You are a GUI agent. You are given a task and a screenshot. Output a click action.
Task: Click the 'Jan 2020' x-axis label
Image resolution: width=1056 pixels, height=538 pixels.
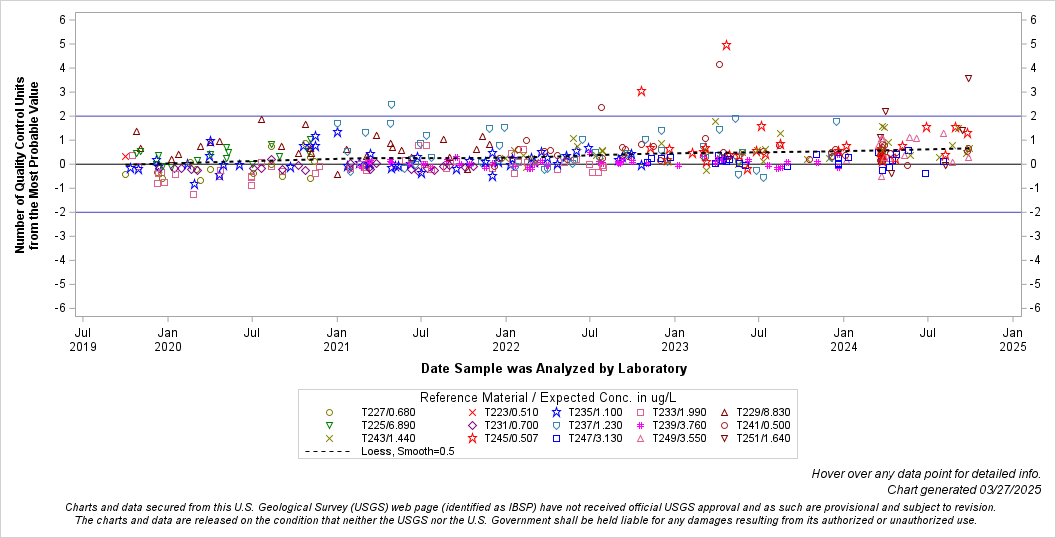point(168,339)
